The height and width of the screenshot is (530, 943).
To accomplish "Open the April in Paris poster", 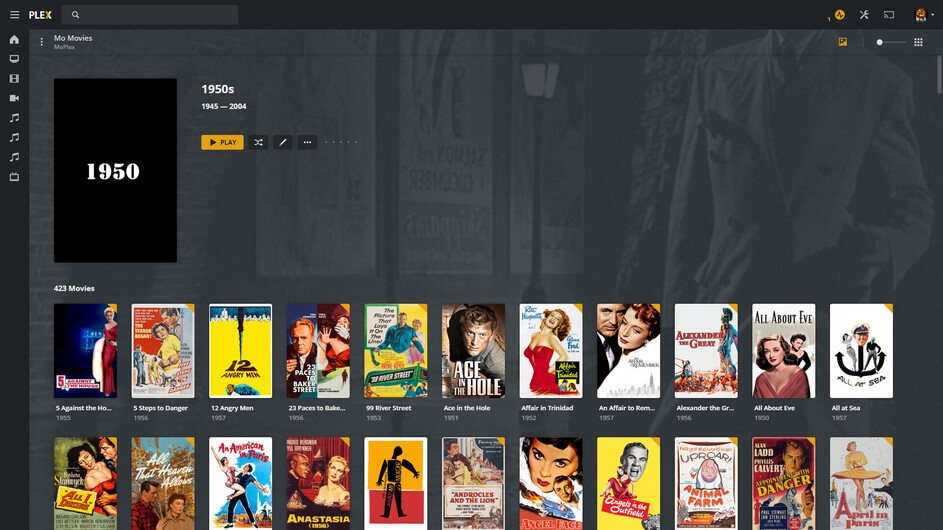I will point(861,484).
